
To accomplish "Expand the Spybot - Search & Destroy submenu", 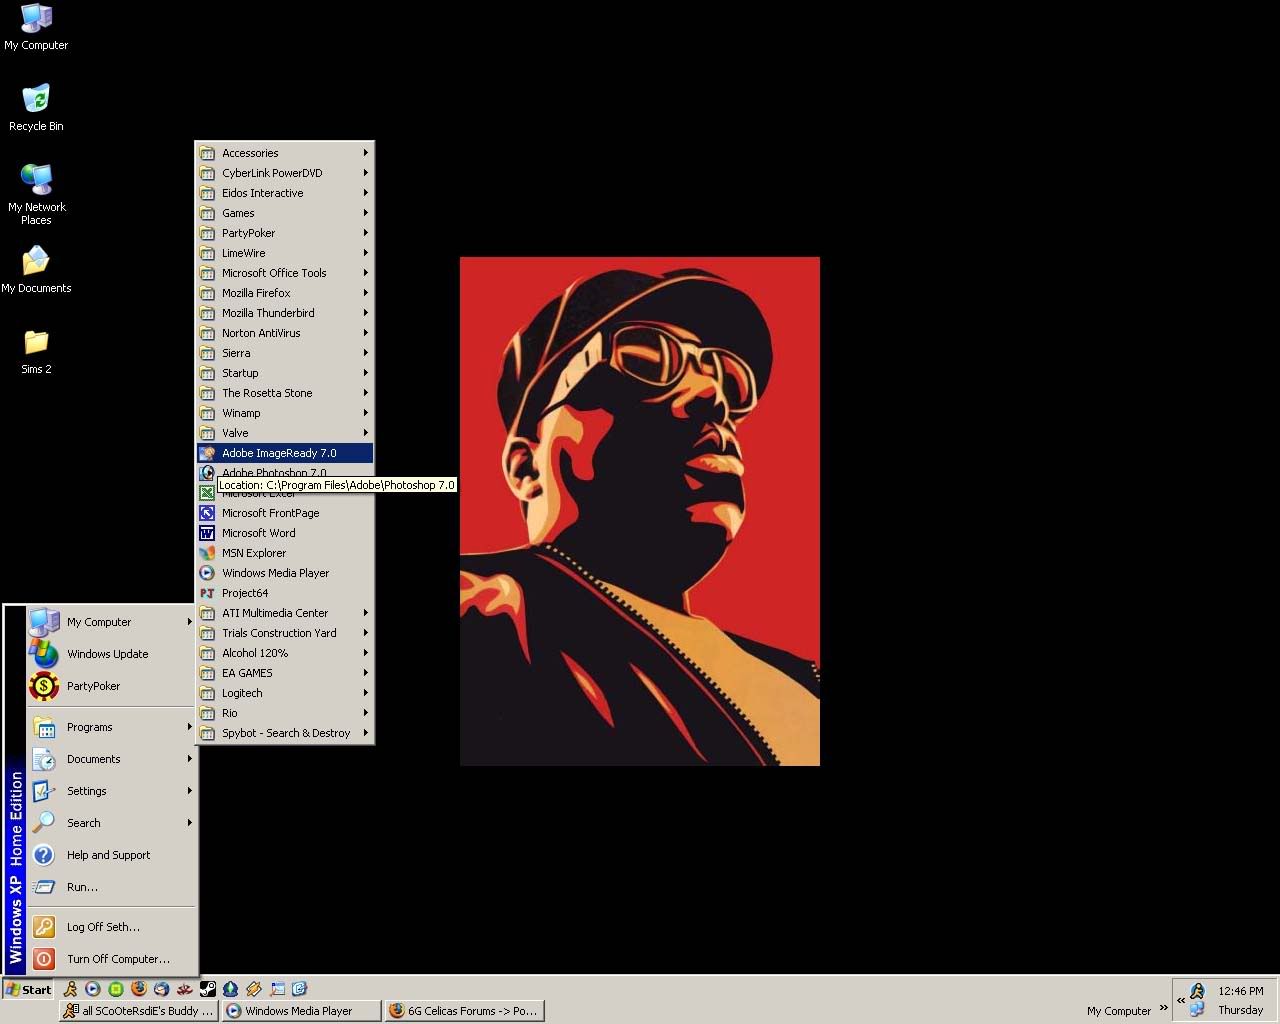I will 285,733.
